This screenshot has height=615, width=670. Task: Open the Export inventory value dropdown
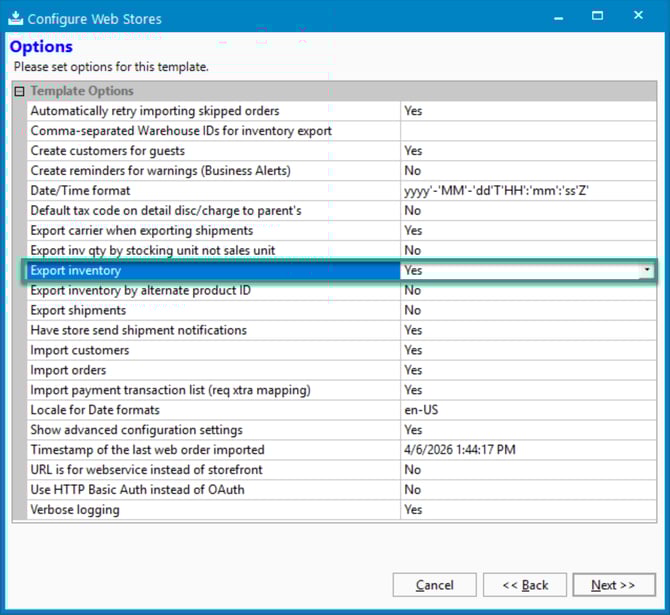648,270
